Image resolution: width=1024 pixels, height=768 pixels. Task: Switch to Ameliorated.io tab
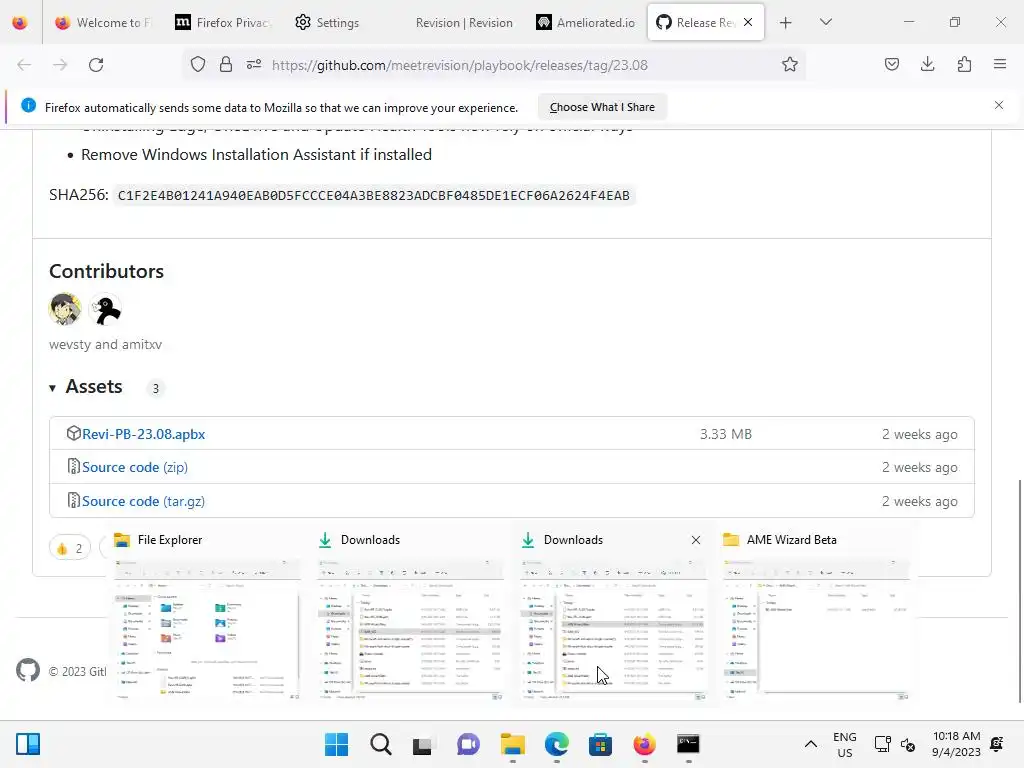[x=586, y=23]
